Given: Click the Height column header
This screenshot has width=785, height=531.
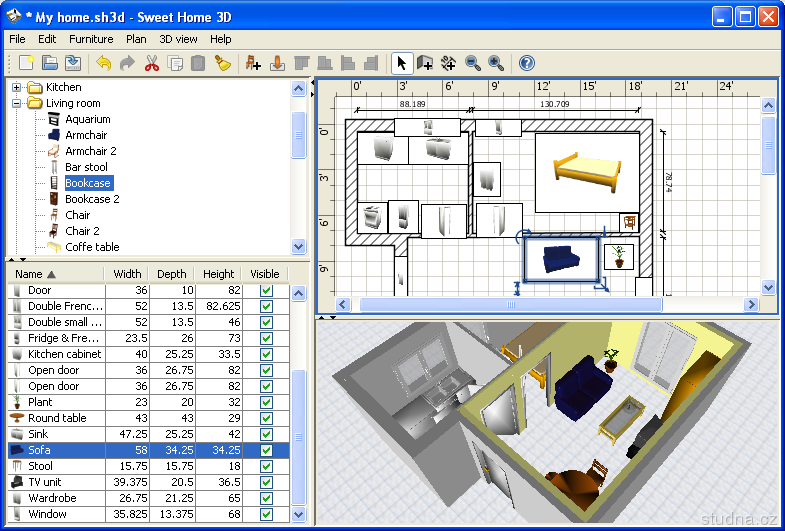Looking at the screenshot, I should 218,274.
